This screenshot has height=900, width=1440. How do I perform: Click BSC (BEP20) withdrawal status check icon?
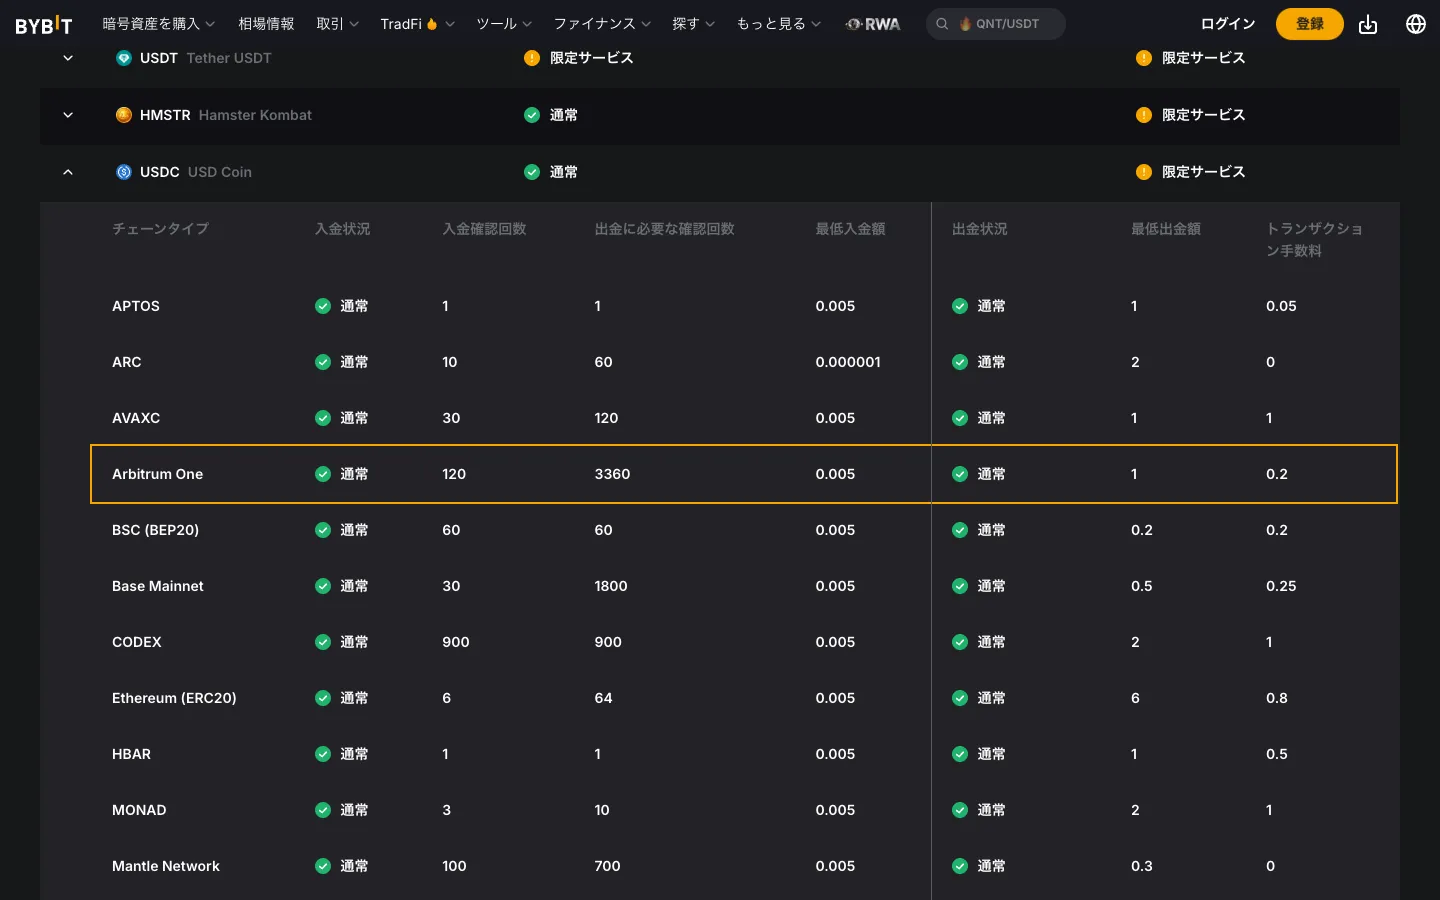960,530
